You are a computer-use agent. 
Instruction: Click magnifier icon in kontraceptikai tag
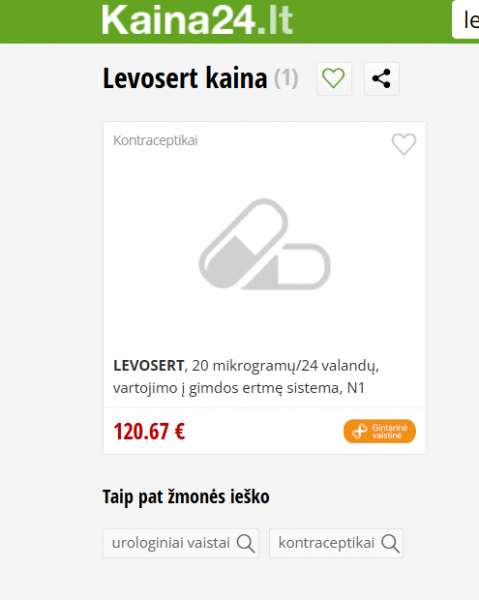[x=390, y=543]
